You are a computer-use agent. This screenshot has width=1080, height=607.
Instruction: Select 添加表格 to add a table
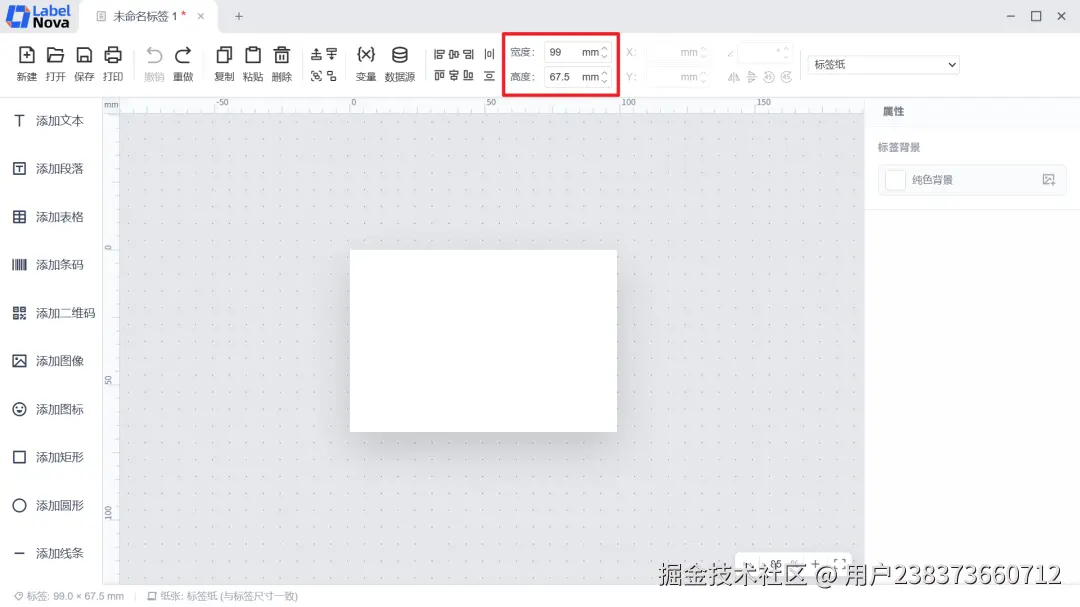tap(49, 217)
